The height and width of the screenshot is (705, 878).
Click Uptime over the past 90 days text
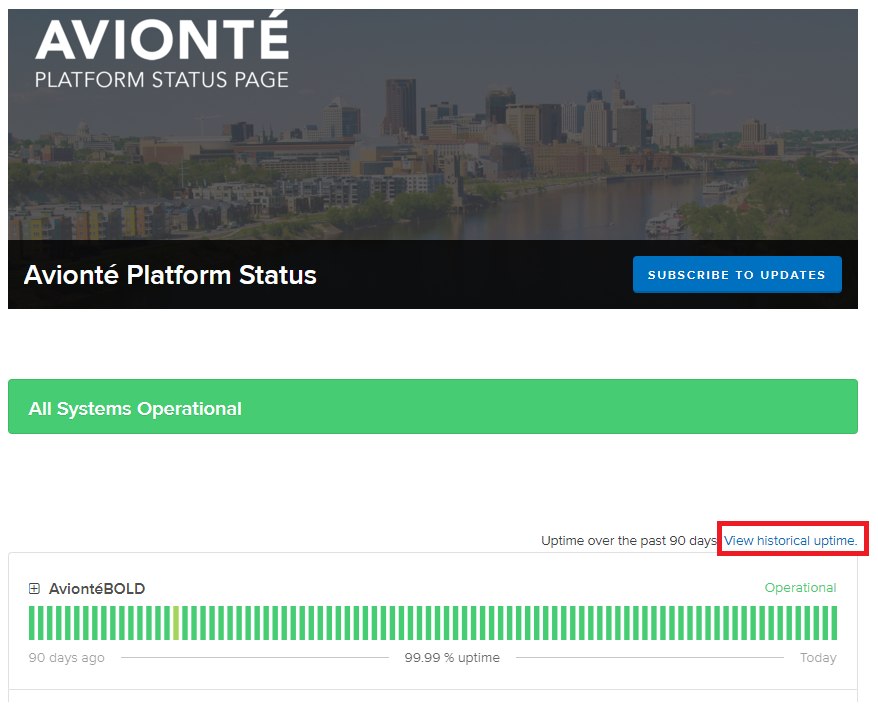629,540
